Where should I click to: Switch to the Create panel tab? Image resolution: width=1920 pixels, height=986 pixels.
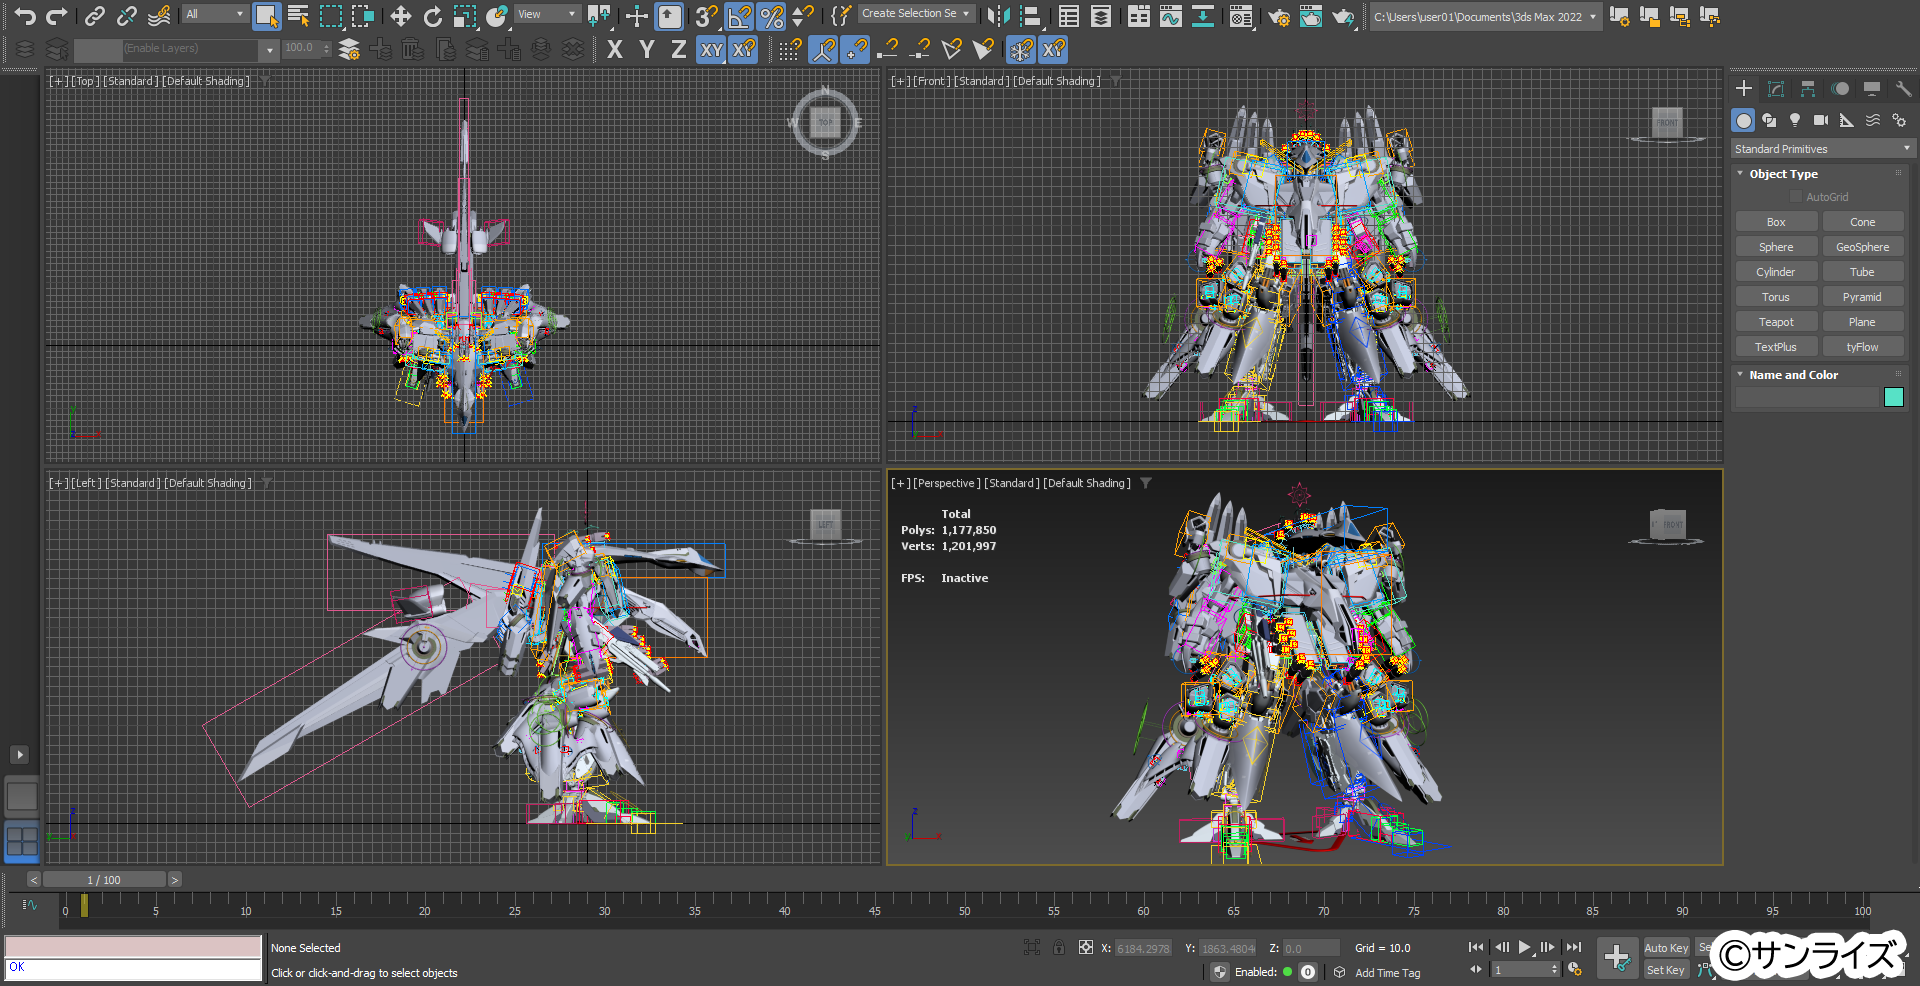click(1744, 89)
